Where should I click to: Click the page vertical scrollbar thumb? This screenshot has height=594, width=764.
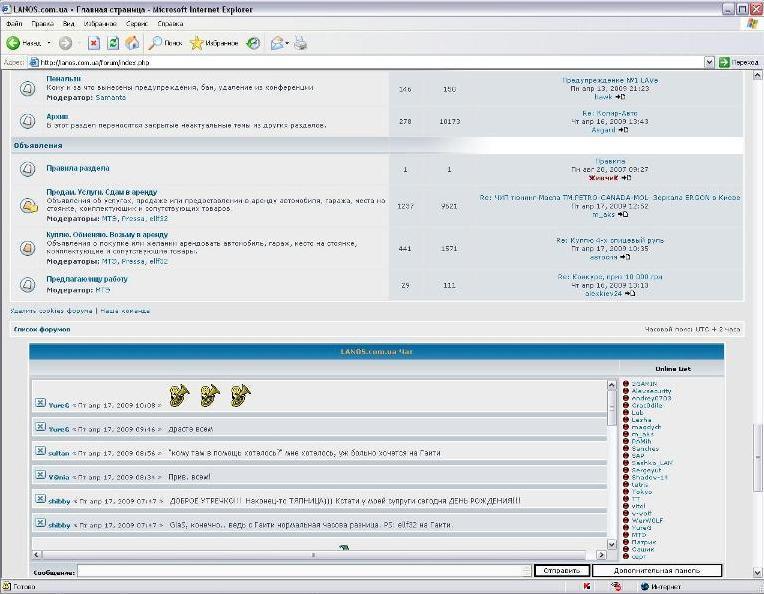[x=758, y=457]
